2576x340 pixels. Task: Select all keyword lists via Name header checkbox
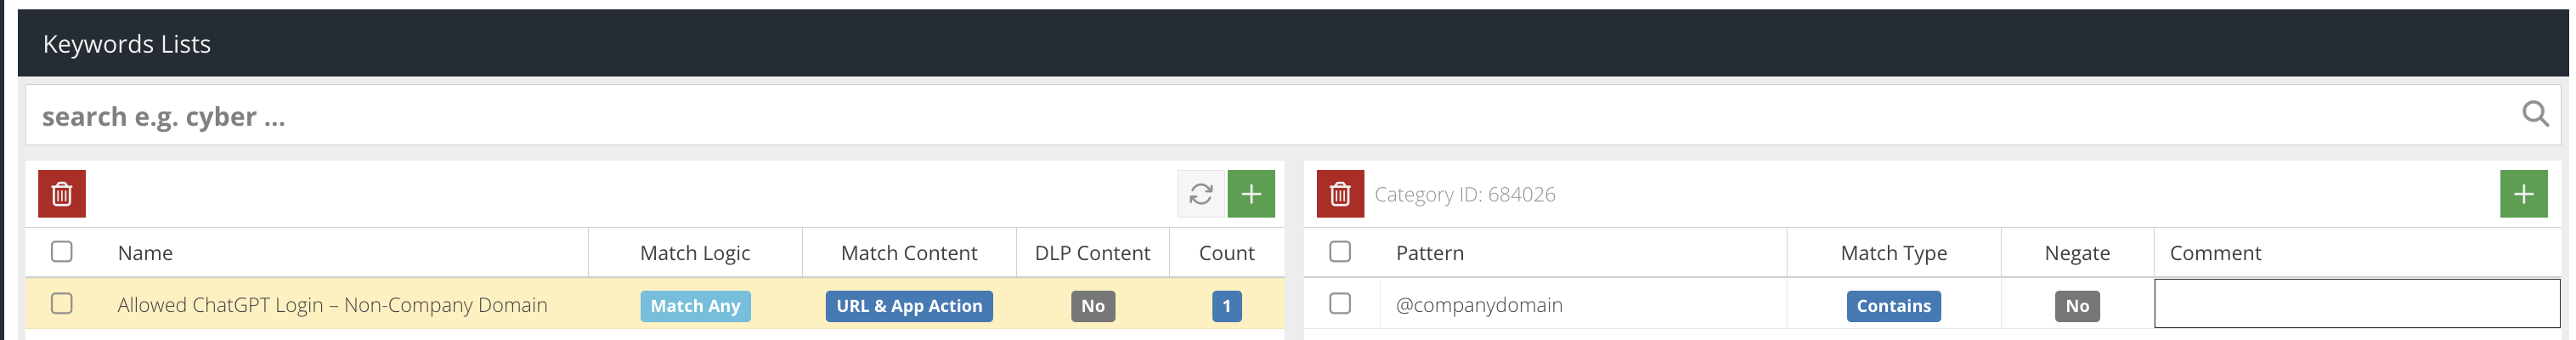(62, 252)
